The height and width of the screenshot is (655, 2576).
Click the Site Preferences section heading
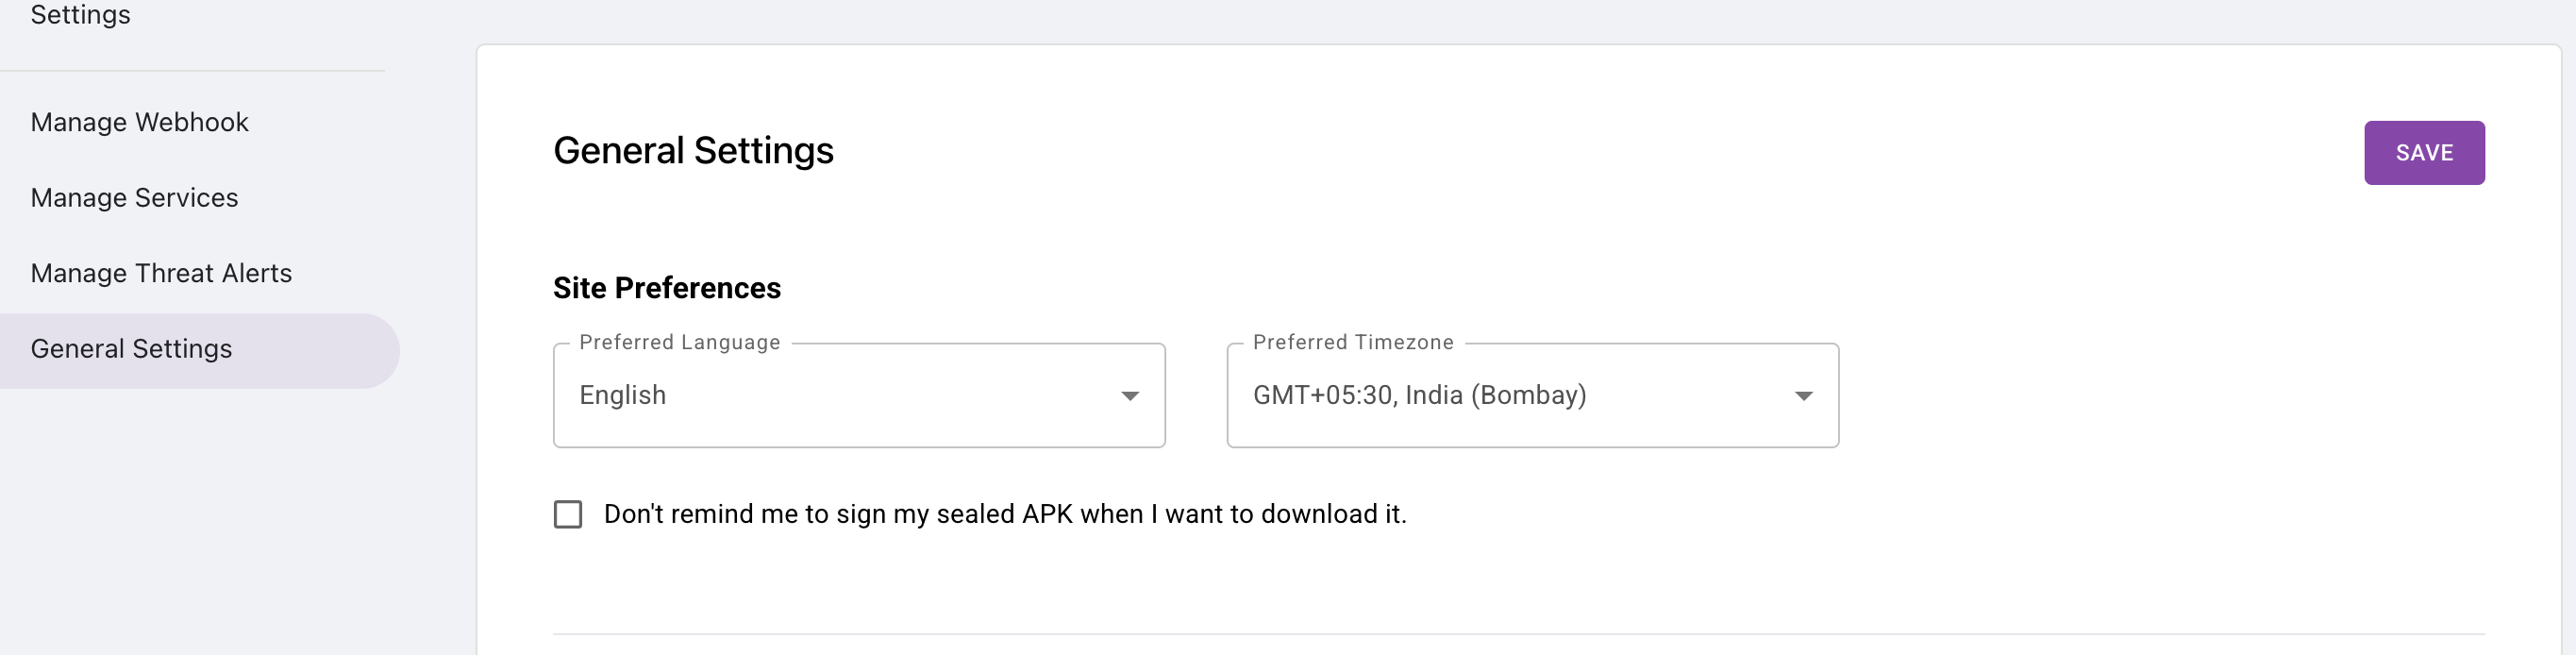point(666,288)
